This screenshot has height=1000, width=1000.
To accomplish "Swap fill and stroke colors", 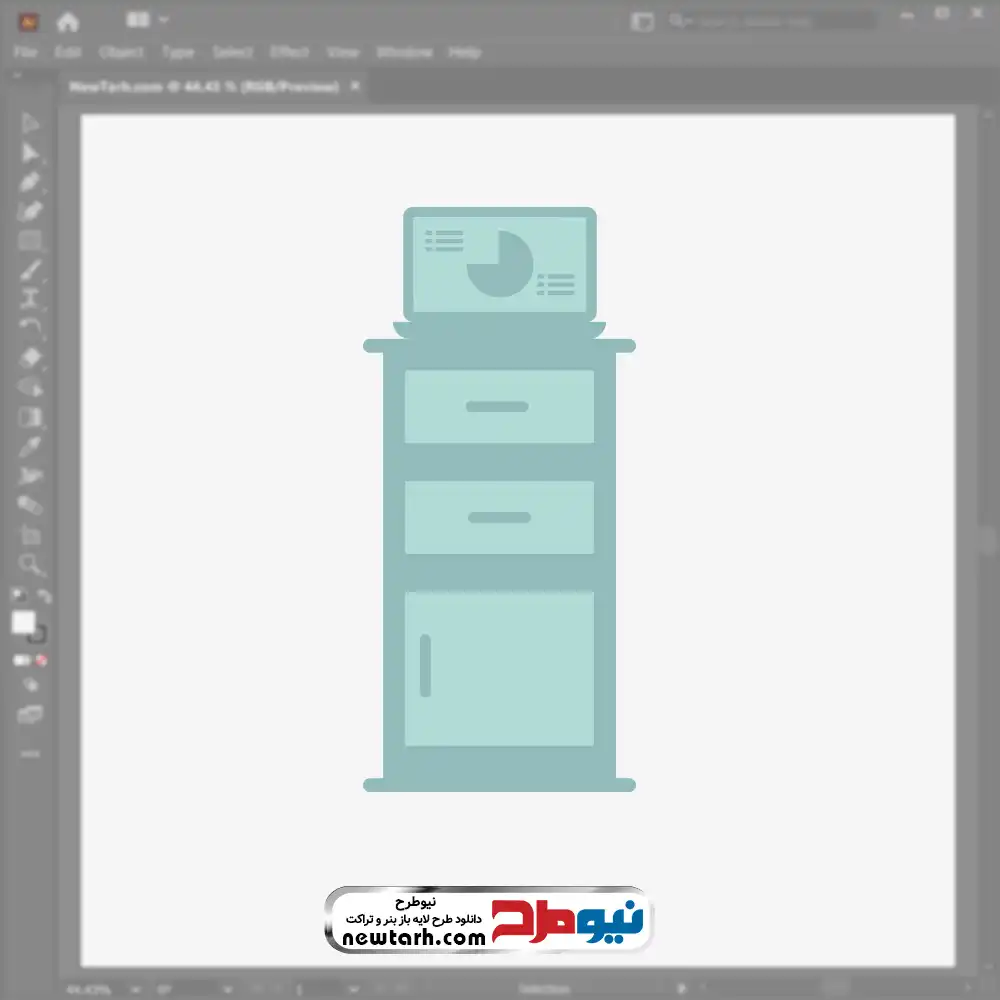I will tap(44, 596).
